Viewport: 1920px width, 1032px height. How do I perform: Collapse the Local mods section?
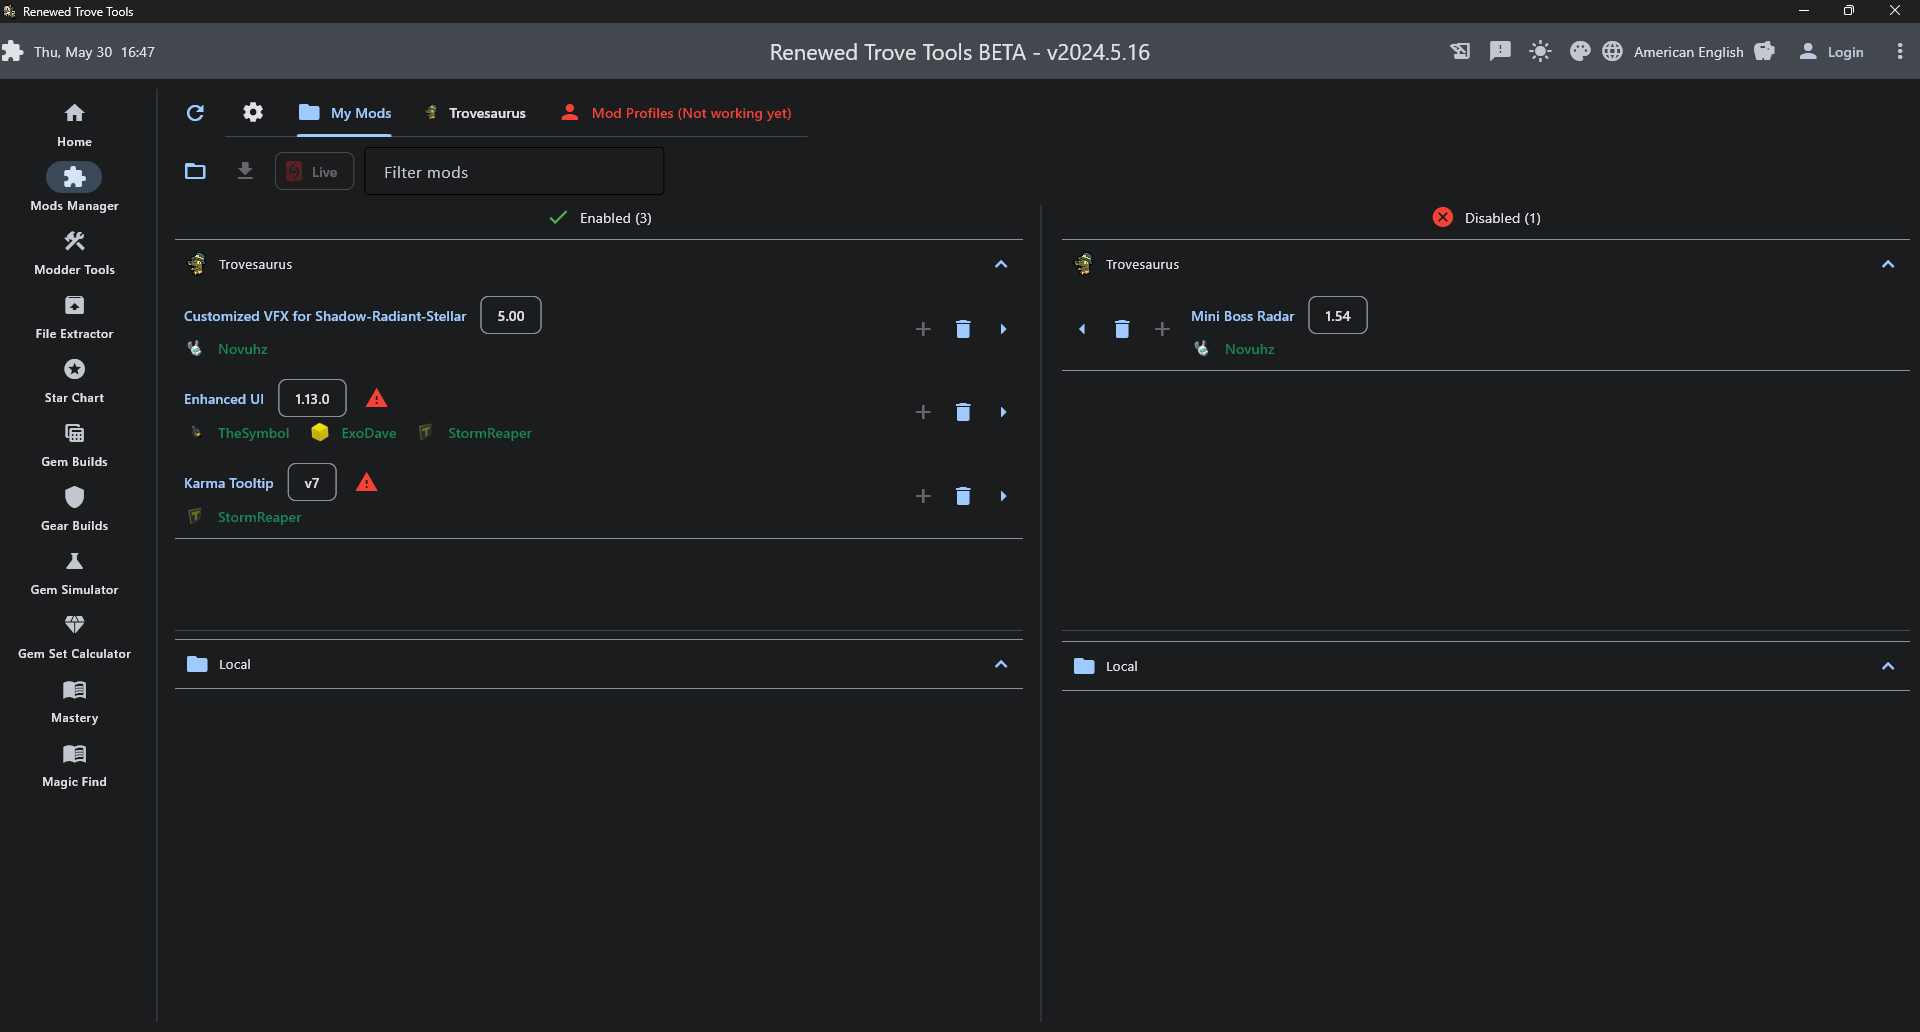tap(1001, 663)
